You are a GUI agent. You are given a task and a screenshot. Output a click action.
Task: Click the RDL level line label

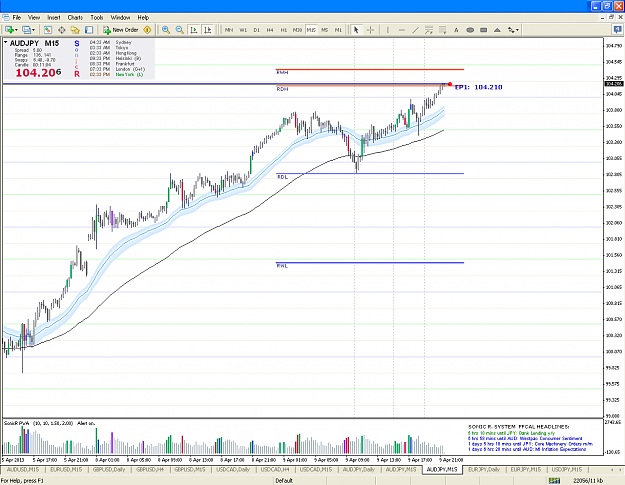[x=282, y=177]
